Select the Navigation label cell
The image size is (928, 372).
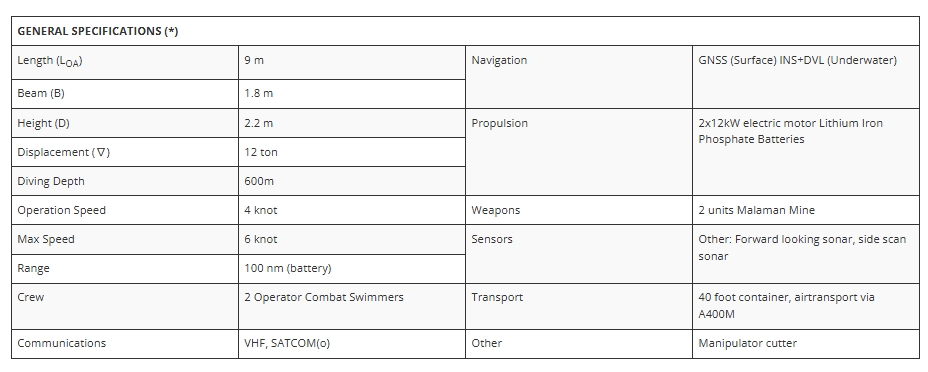(579, 77)
